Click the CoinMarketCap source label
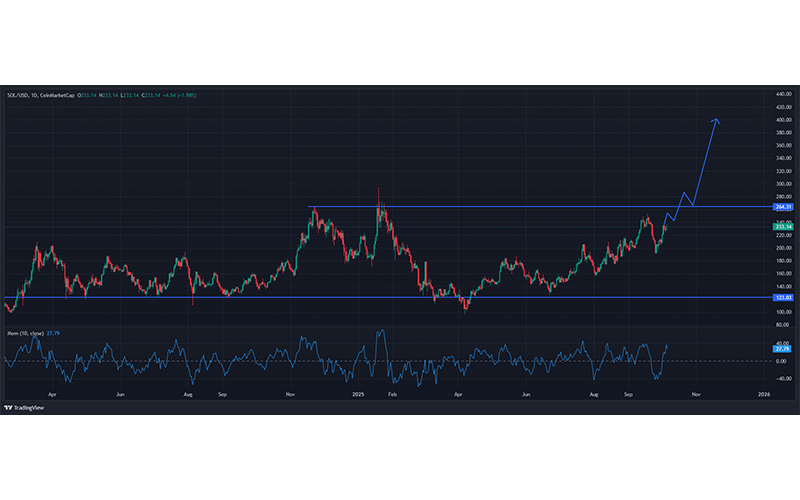This screenshot has width=800, height=500. tap(58, 96)
